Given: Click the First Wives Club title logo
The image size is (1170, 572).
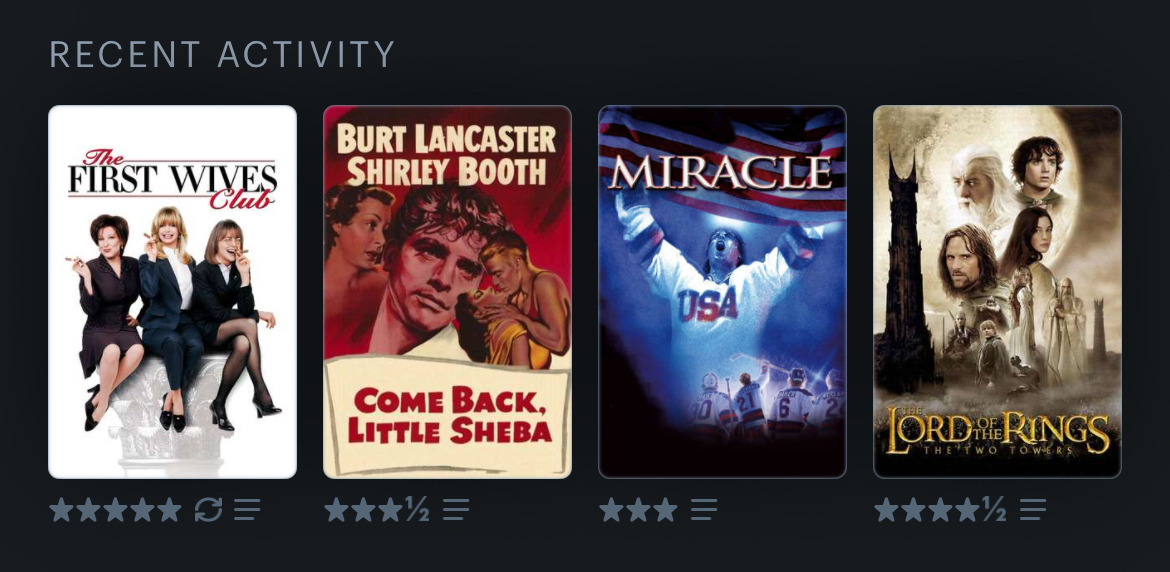Looking at the screenshot, I should [172, 179].
